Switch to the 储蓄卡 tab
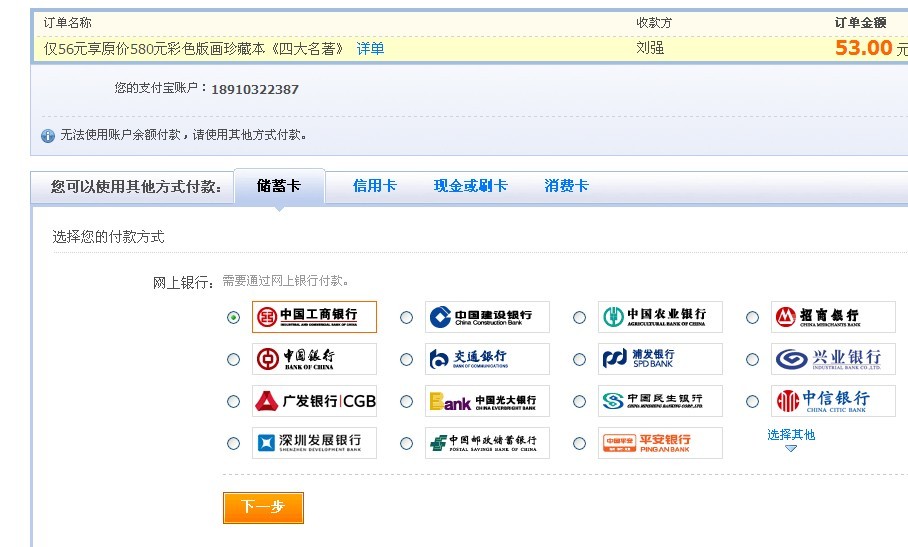Screen dimensions: 908x547 279,186
